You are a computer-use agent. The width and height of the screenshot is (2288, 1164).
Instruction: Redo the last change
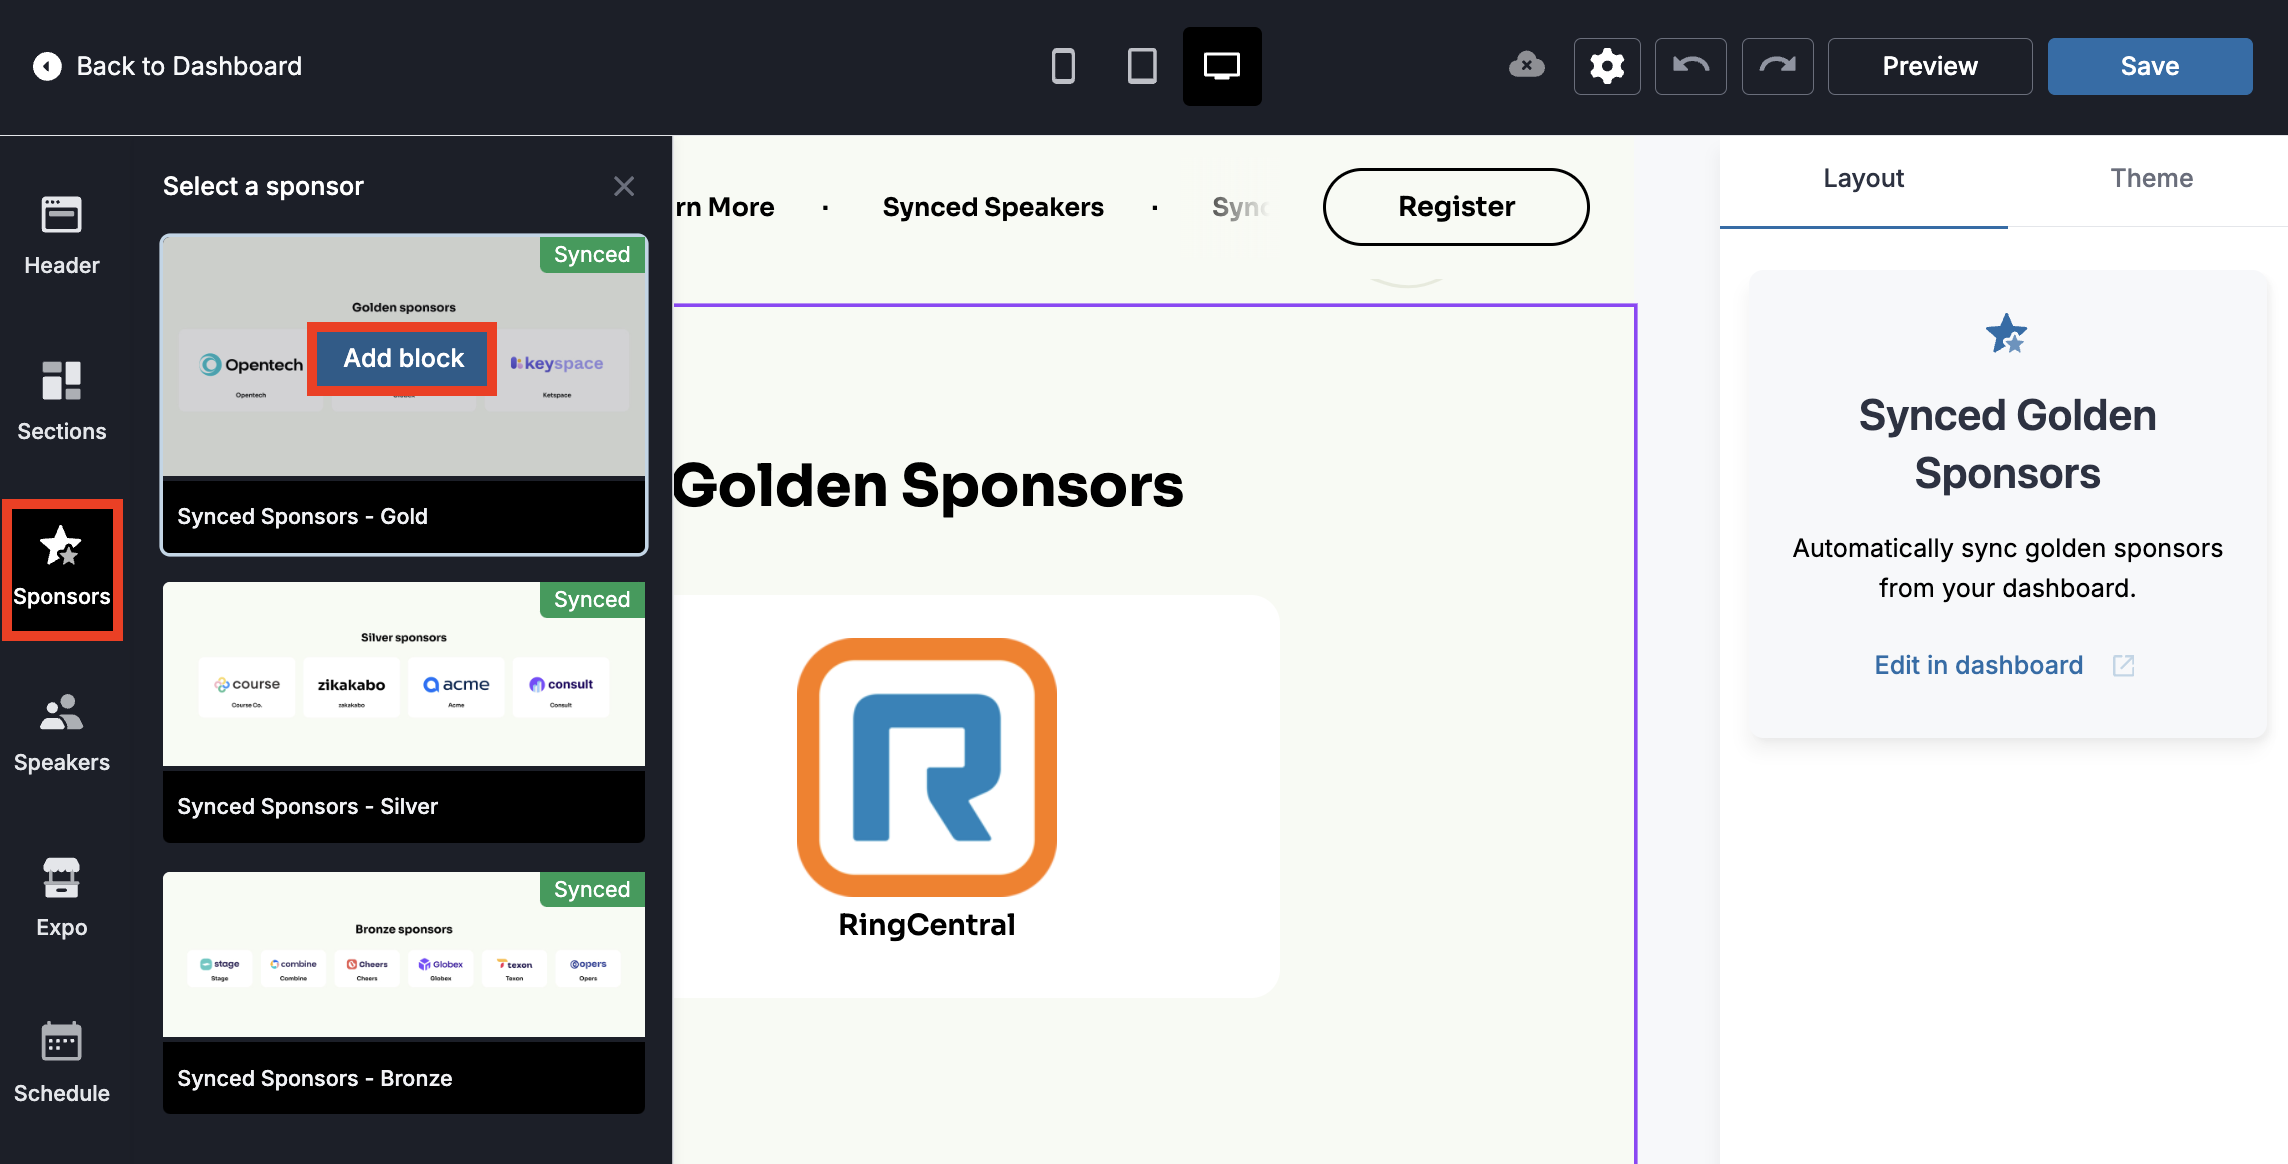pyautogui.click(x=1778, y=66)
